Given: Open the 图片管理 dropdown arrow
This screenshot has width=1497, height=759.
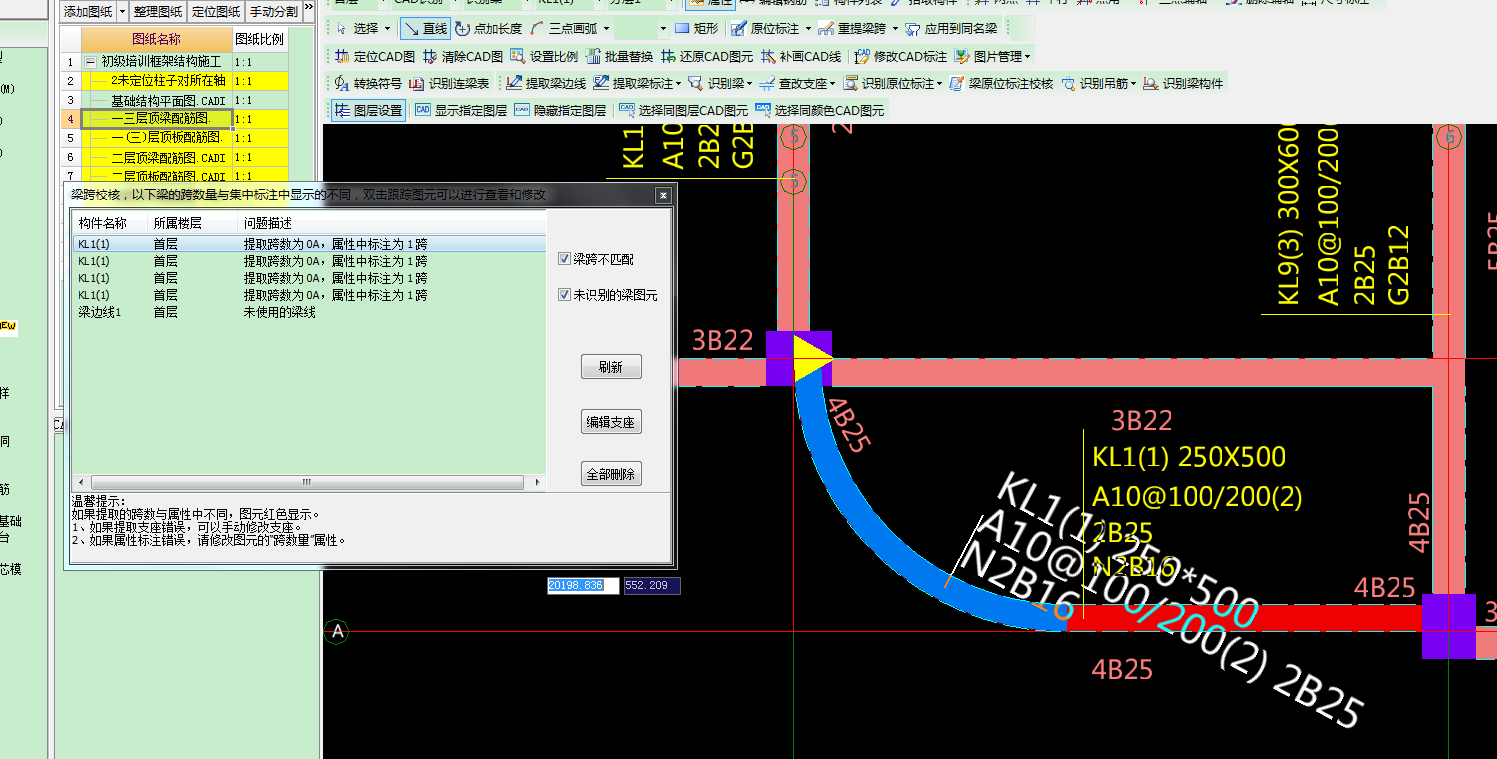Looking at the screenshot, I should click(x=1027, y=57).
